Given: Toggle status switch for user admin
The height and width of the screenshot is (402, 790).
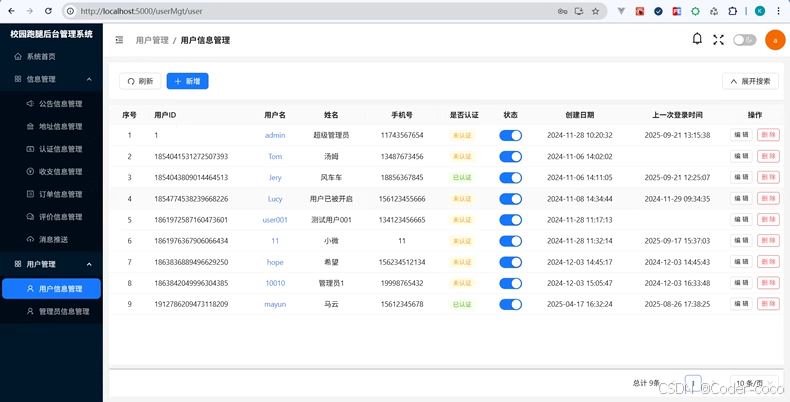Looking at the screenshot, I should (x=510, y=135).
